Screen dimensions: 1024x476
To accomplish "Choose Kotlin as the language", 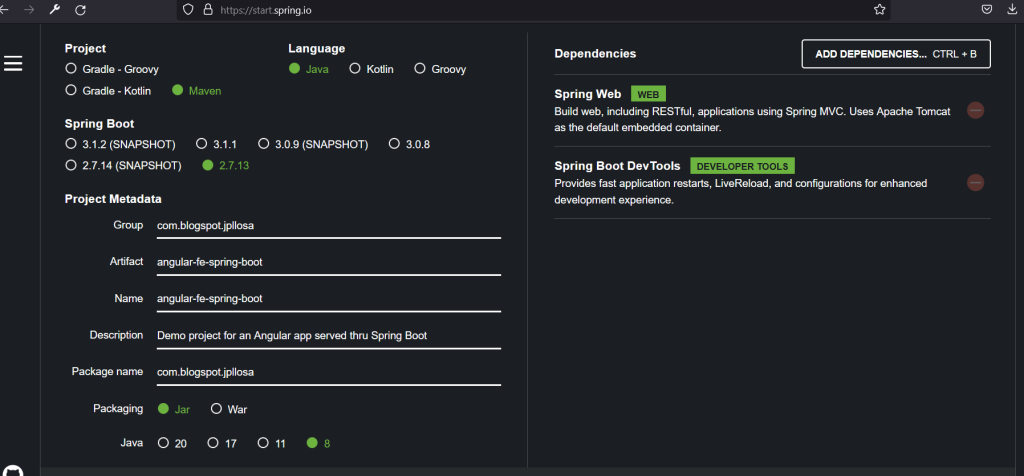I will click(x=354, y=69).
